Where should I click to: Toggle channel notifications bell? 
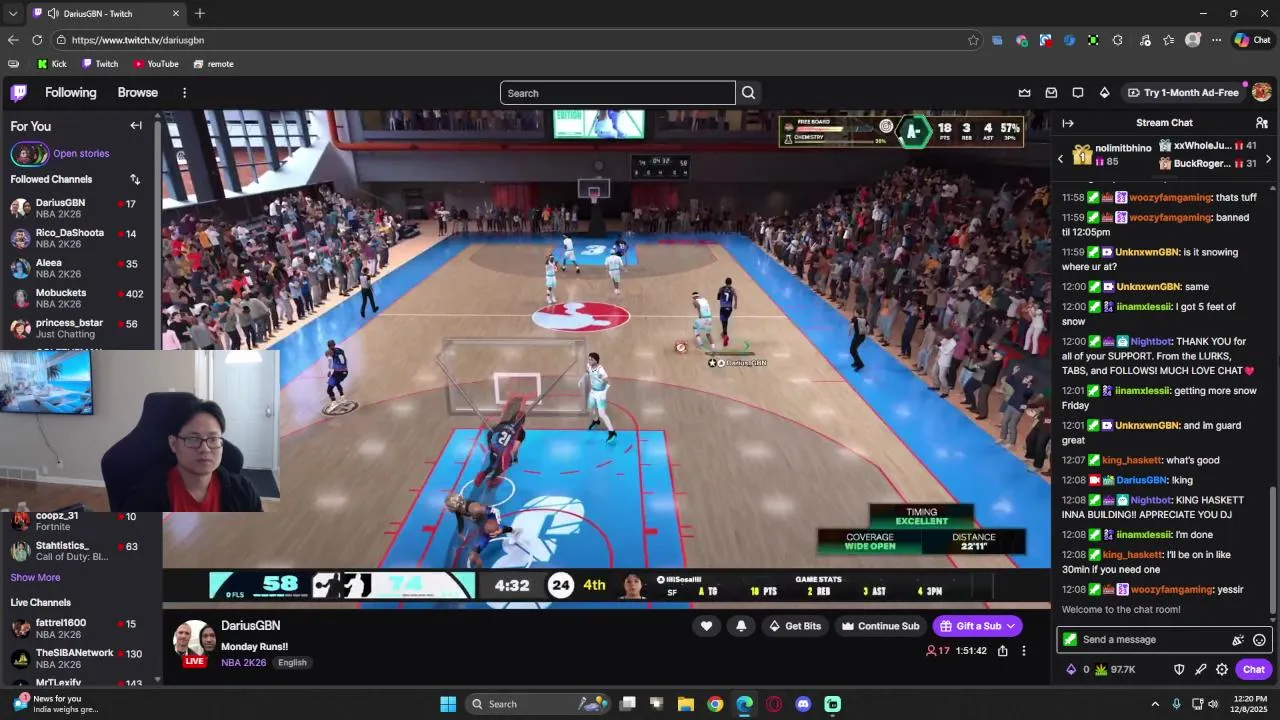741,626
